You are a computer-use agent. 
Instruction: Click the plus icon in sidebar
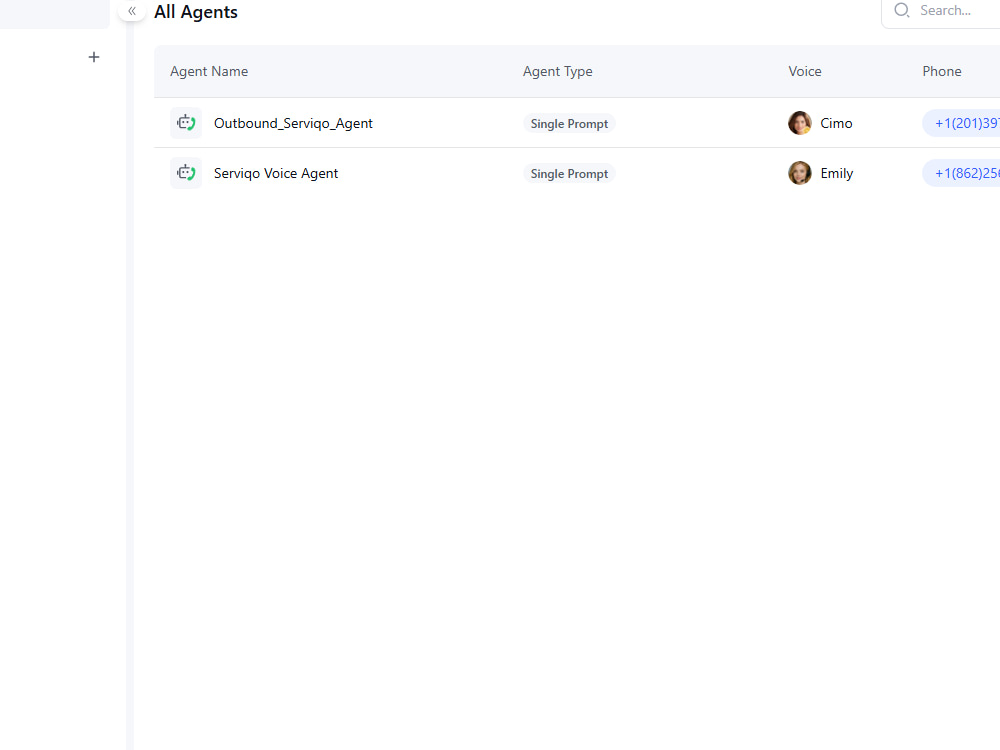94,57
